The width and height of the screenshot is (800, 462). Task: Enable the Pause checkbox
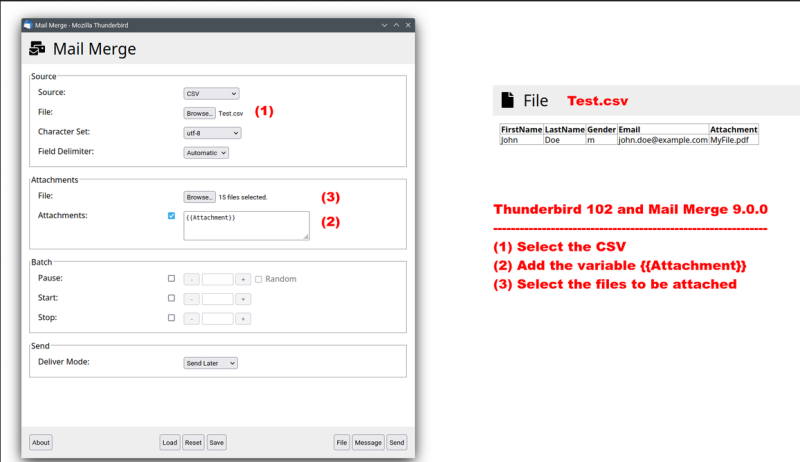171,278
